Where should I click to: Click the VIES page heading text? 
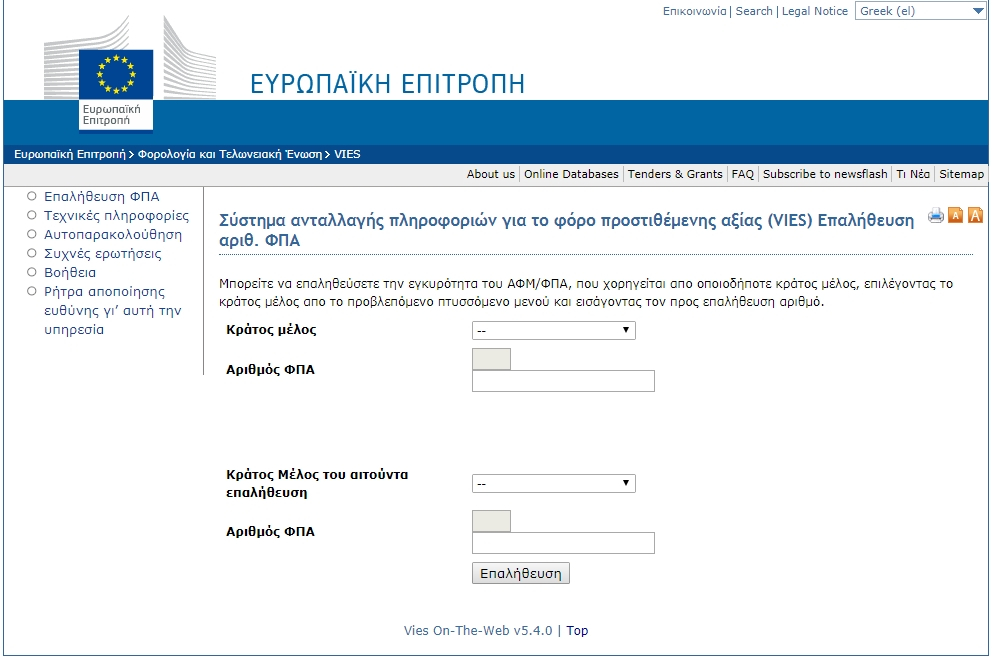coord(566,230)
